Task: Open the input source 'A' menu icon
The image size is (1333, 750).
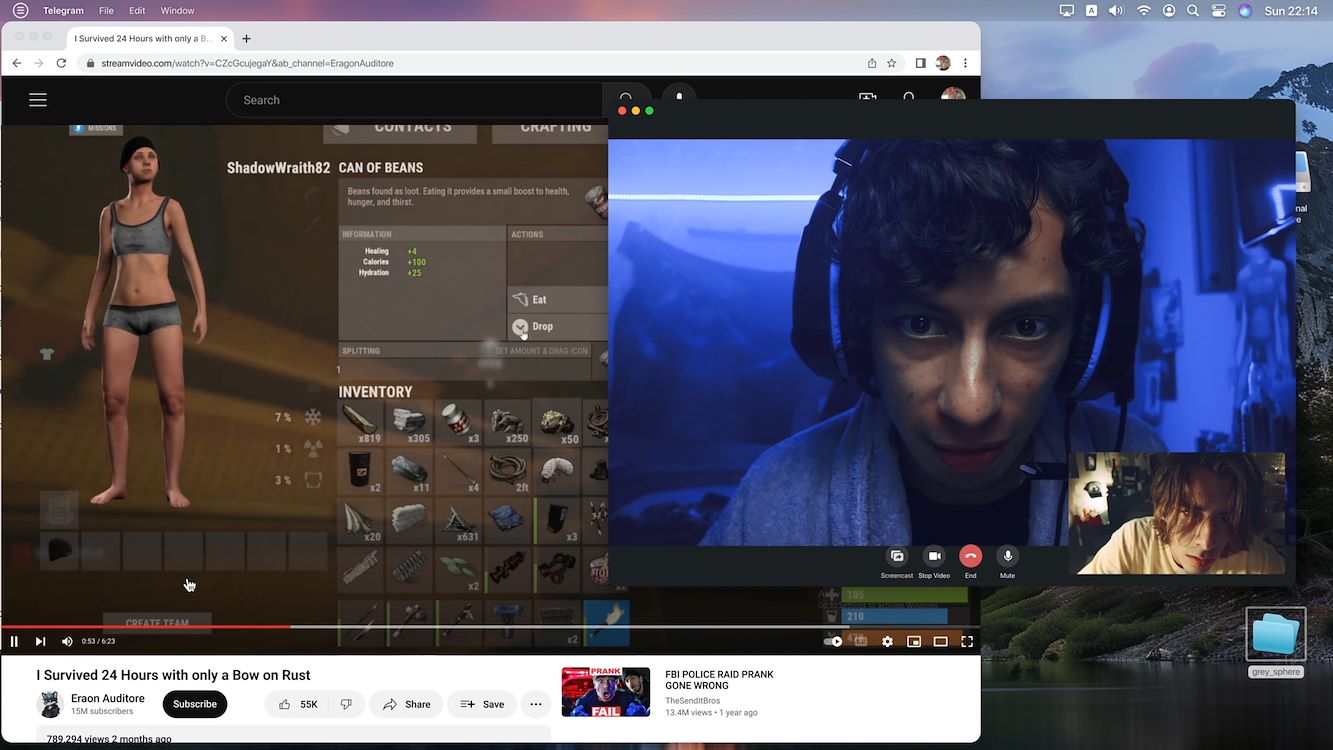Action: pos(1091,11)
